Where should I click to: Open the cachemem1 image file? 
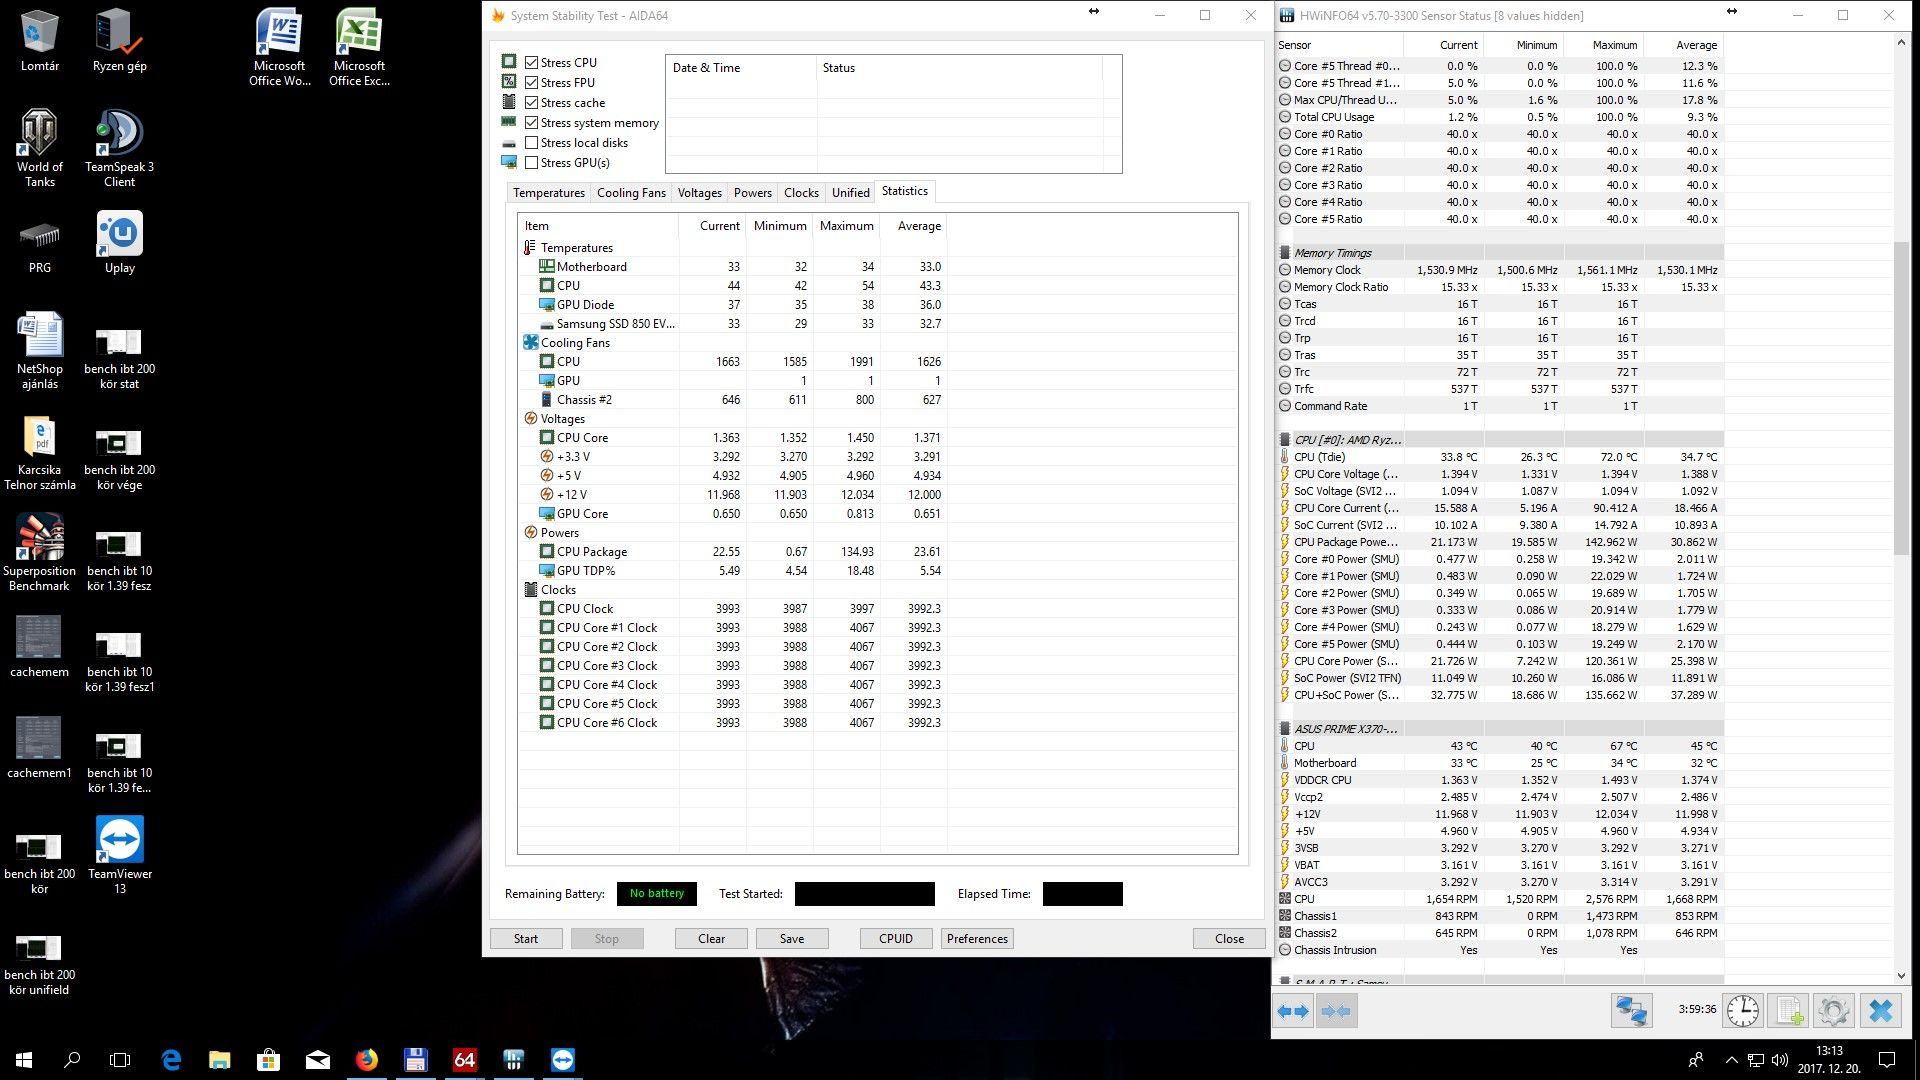pyautogui.click(x=40, y=747)
